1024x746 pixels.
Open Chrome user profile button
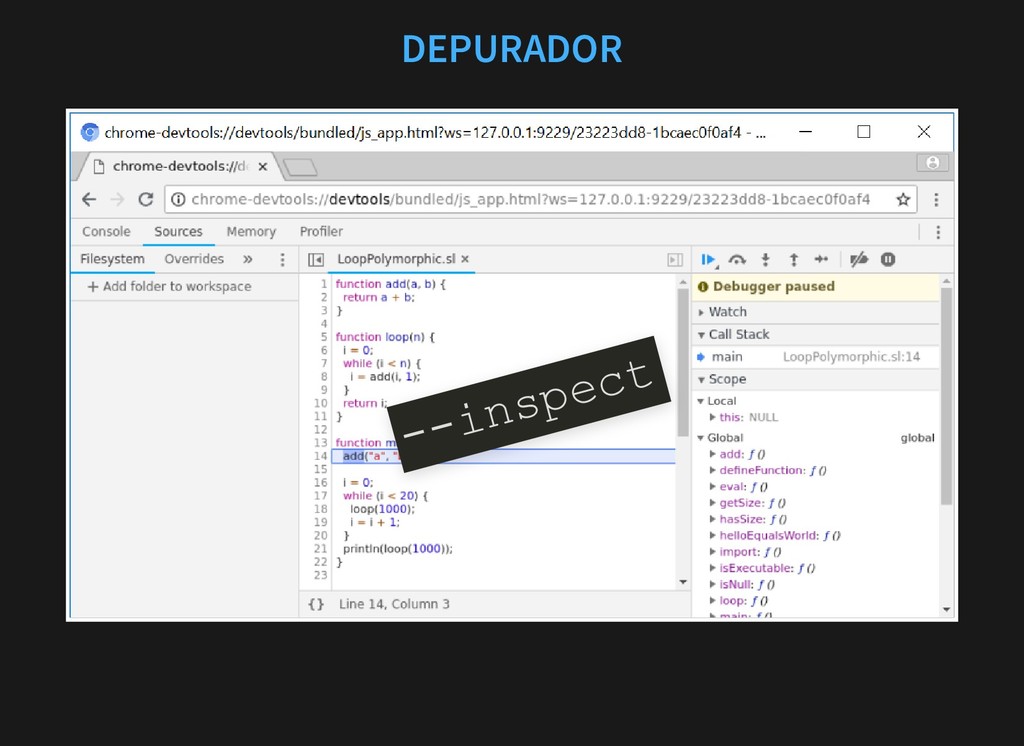[933, 163]
